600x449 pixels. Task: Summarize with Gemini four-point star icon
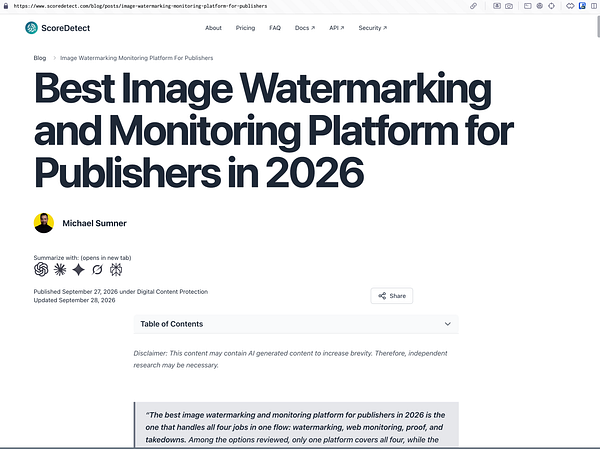(x=78, y=269)
